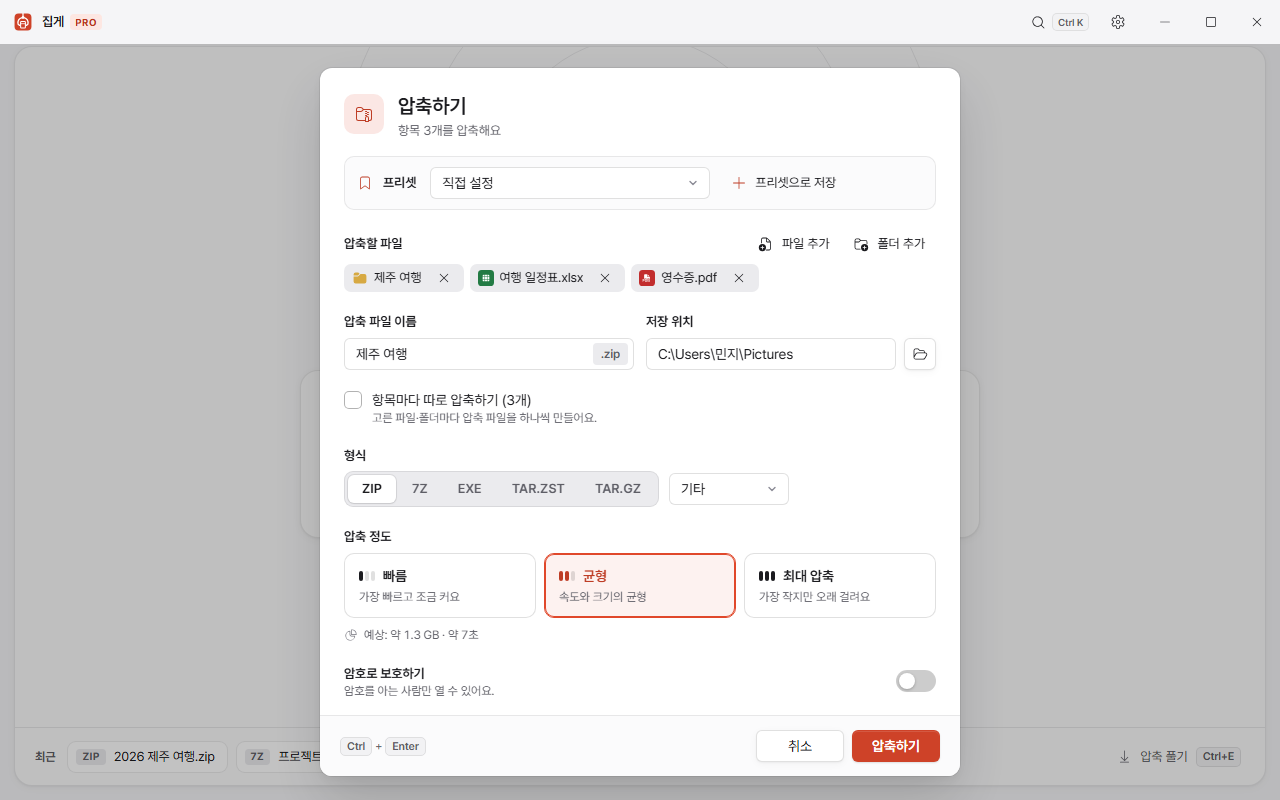Remove 여행 일정표.xlsx from the list
Image resolution: width=1280 pixels, height=800 pixels.
tap(605, 278)
